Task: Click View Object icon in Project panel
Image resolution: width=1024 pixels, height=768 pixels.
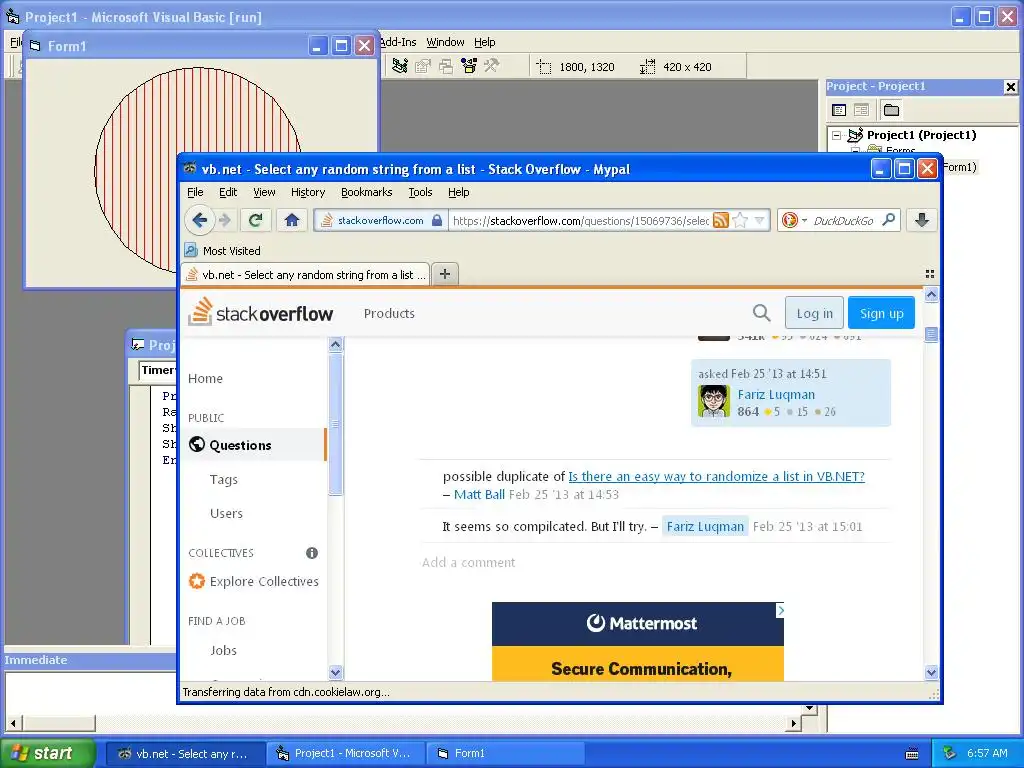Action: (861, 110)
